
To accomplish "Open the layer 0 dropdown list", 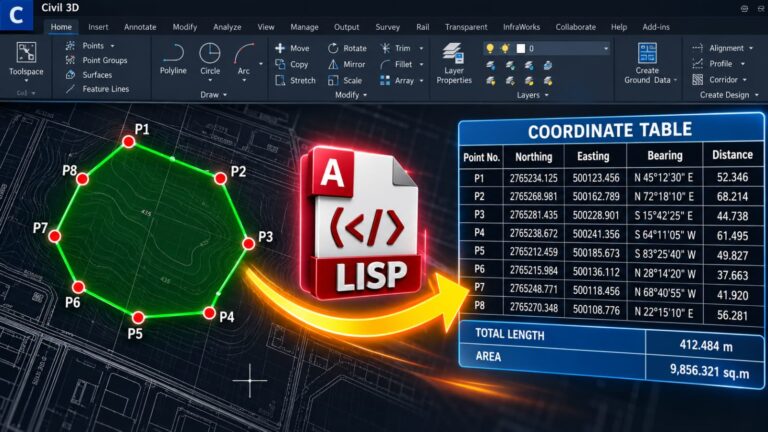I will pos(606,48).
